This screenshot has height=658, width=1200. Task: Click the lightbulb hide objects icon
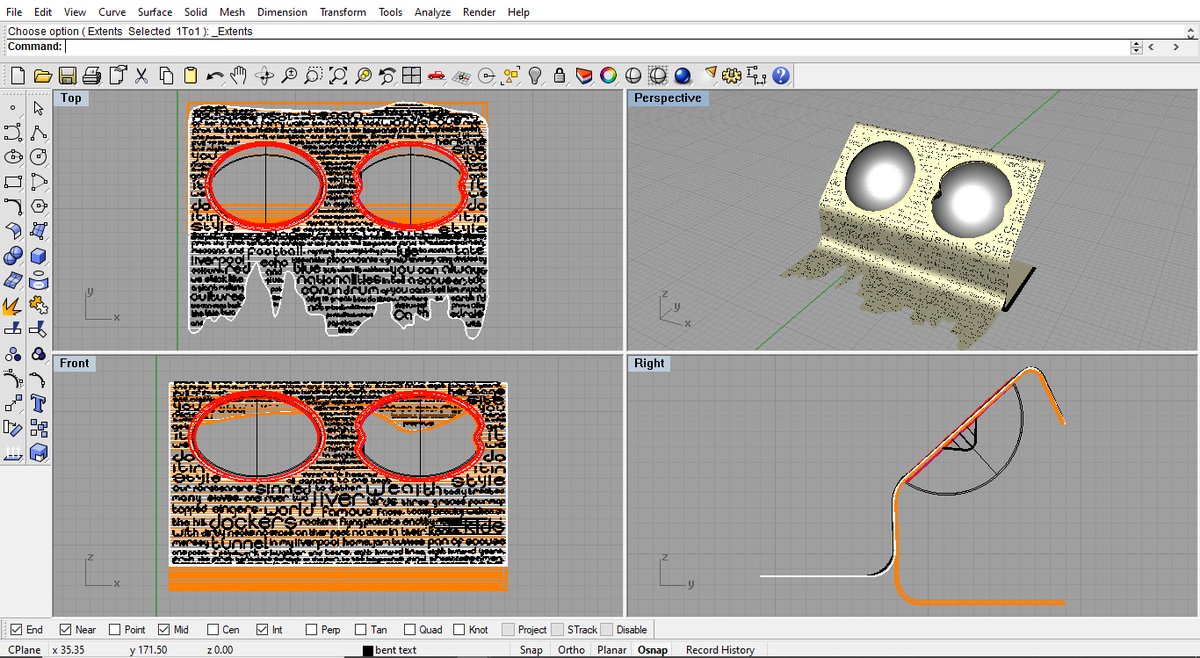pyautogui.click(x=535, y=76)
